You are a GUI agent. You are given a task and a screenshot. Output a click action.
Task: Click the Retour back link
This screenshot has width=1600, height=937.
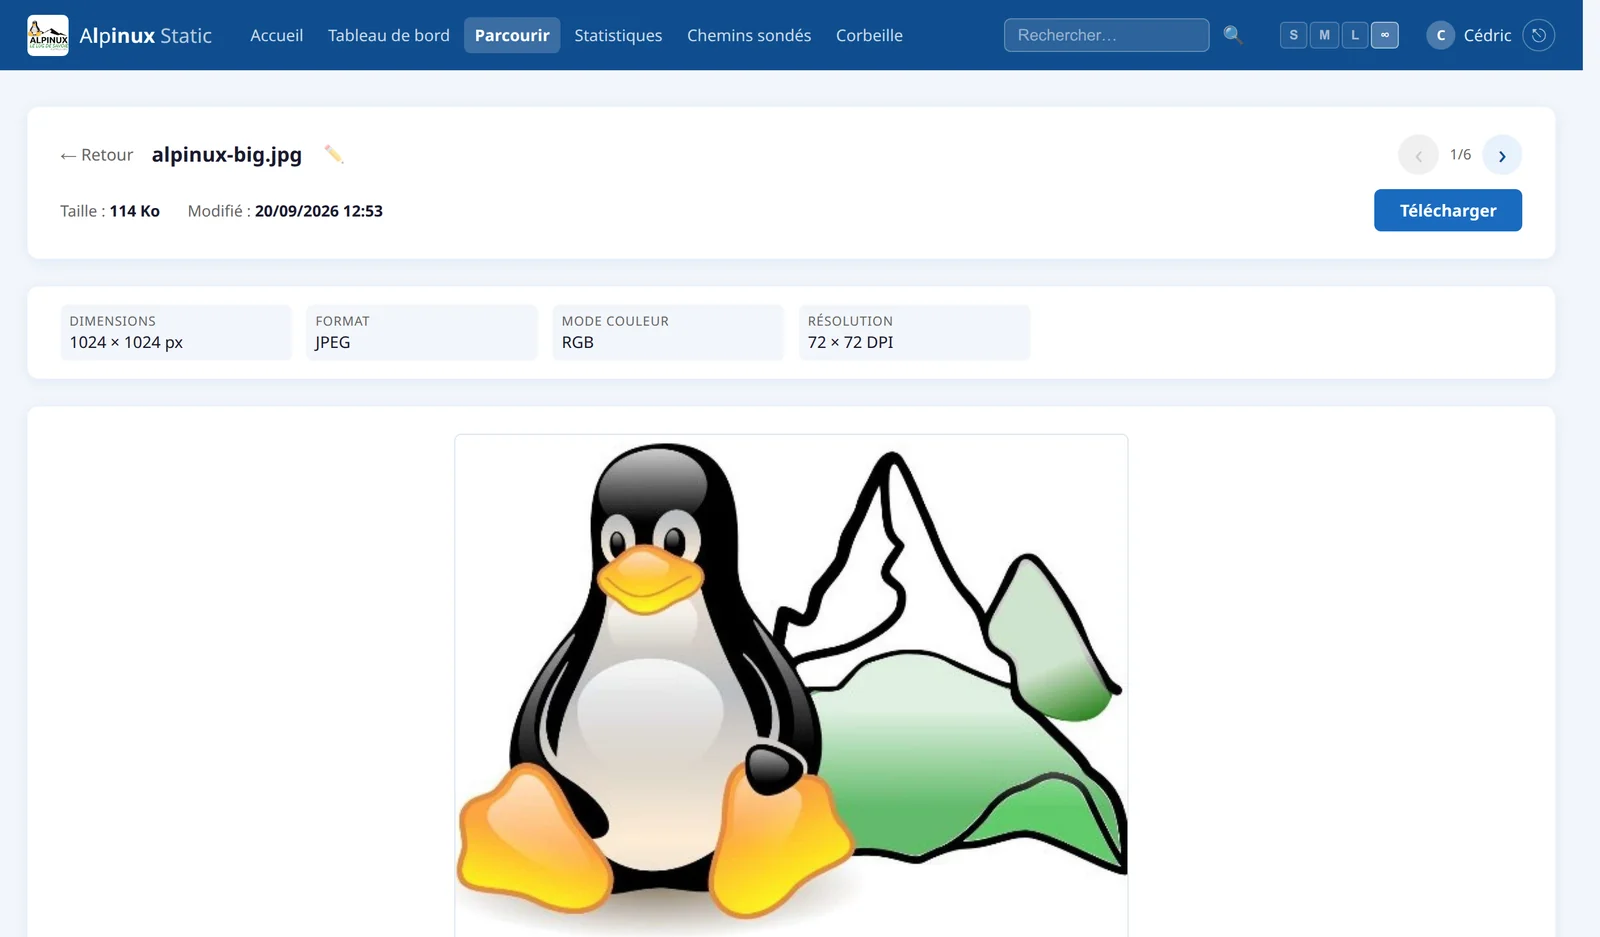[x=96, y=155]
